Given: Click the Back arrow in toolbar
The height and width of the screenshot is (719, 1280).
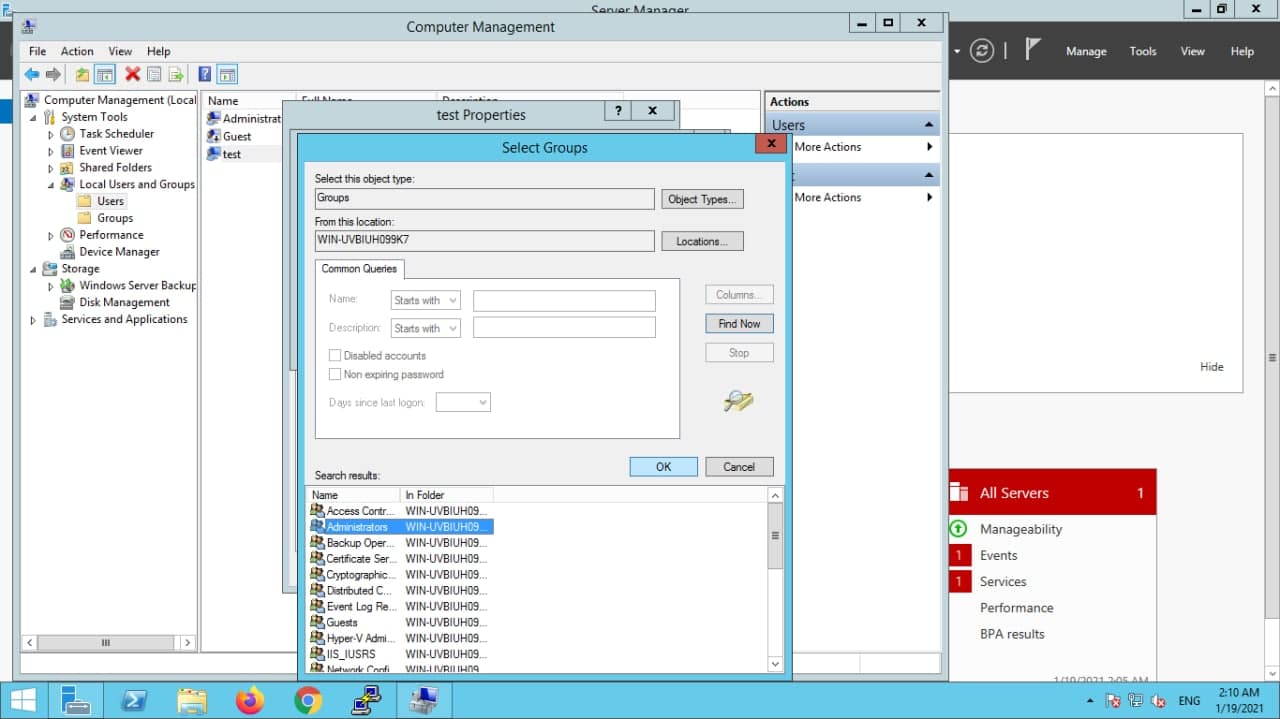Looking at the screenshot, I should tap(32, 74).
